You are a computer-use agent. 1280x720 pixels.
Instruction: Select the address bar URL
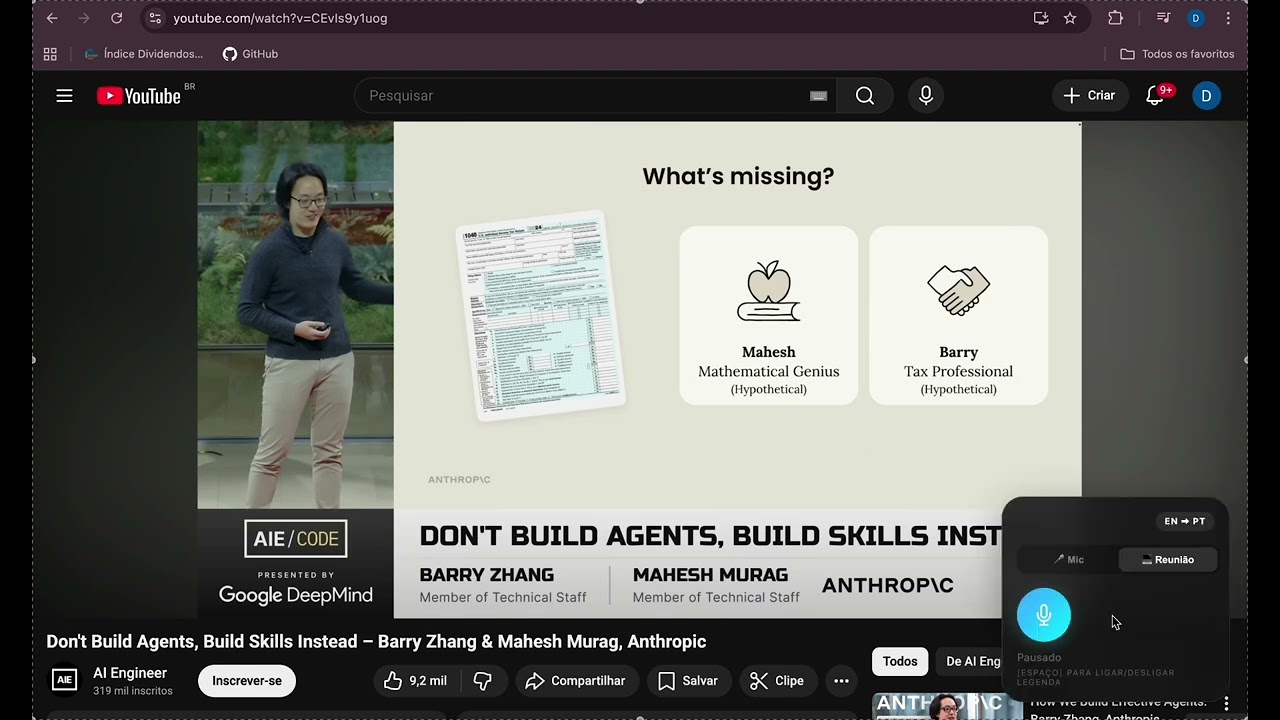pyautogui.click(x=280, y=18)
